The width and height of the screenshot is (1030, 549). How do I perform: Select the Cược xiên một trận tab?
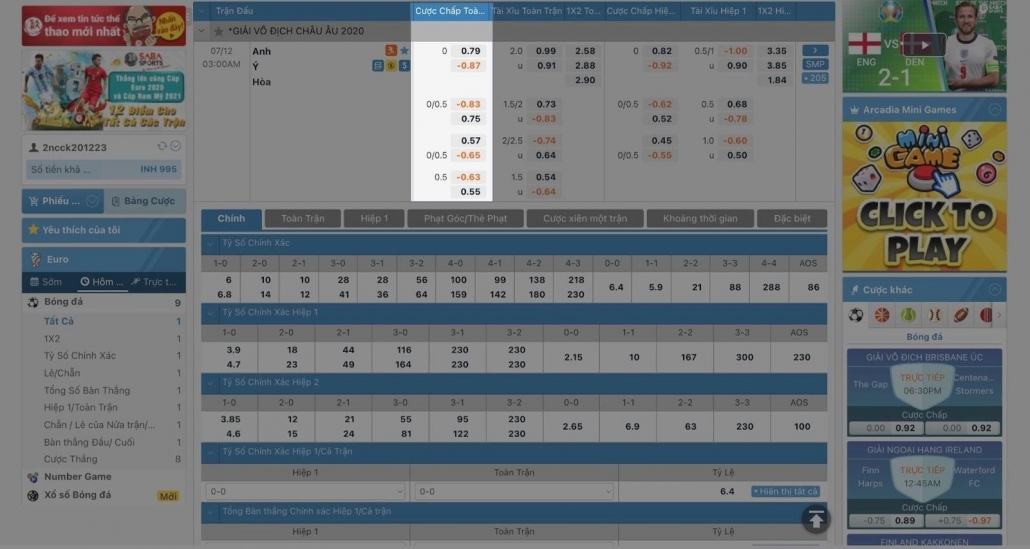point(585,219)
